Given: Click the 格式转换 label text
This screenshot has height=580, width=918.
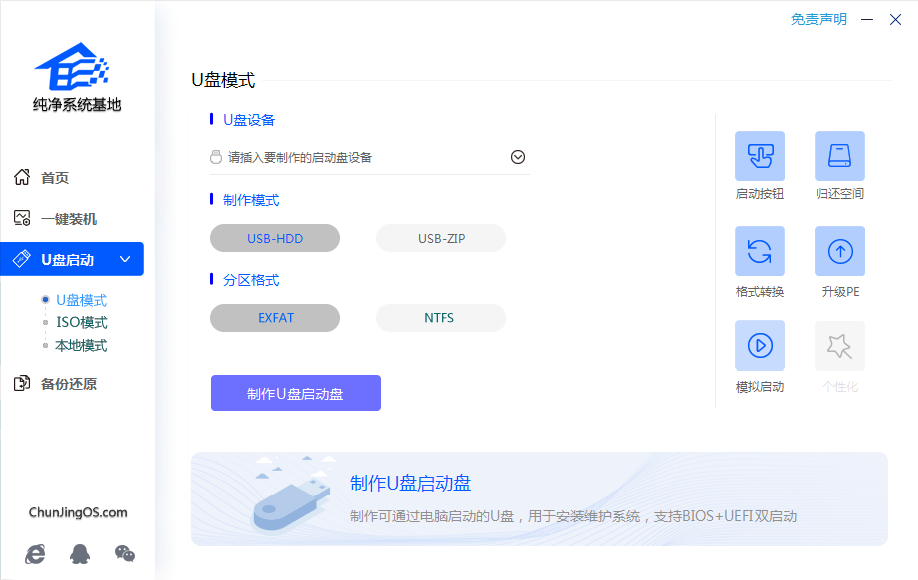Looking at the screenshot, I should coord(759,291).
